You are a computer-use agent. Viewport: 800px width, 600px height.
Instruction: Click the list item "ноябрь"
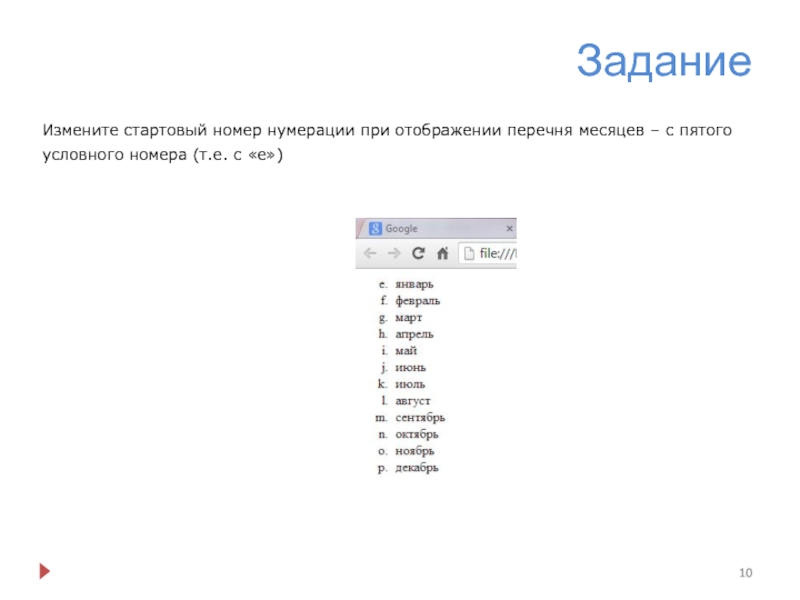tap(415, 451)
